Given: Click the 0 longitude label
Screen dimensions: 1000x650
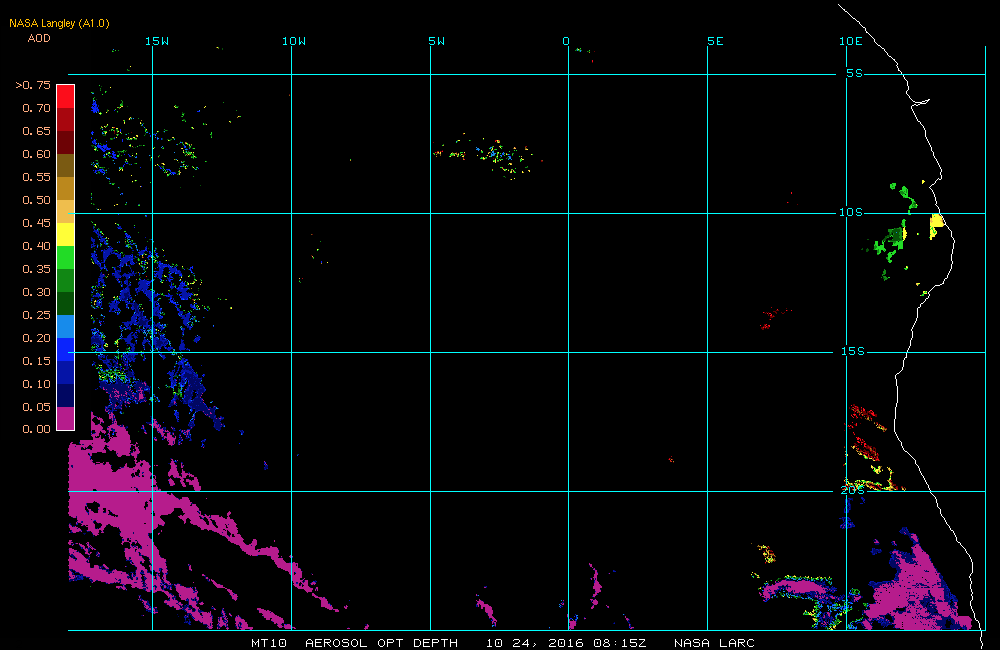Looking at the screenshot, I should (566, 41).
